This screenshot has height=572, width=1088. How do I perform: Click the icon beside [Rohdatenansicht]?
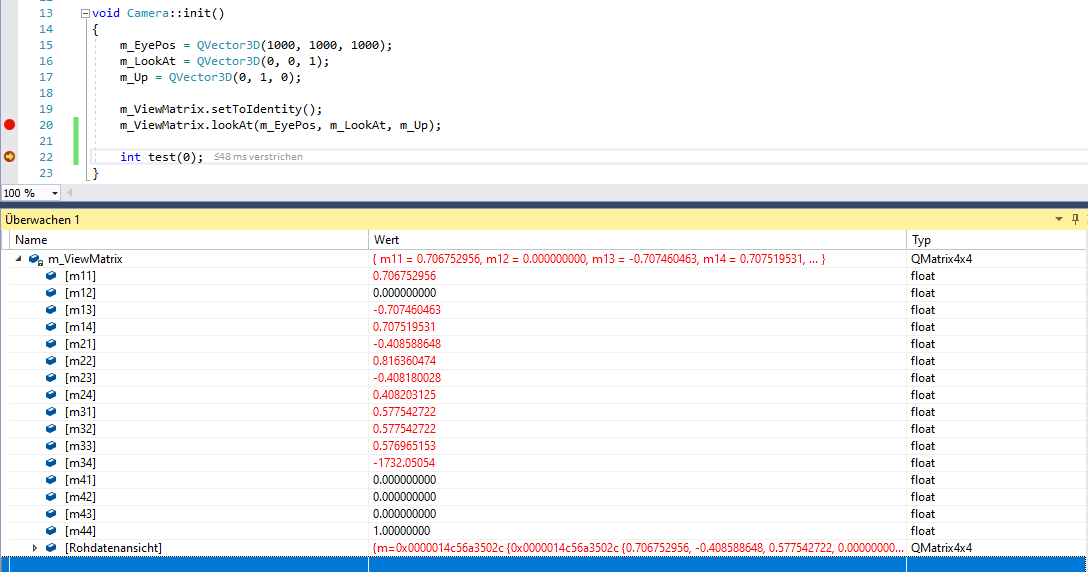tap(51, 548)
